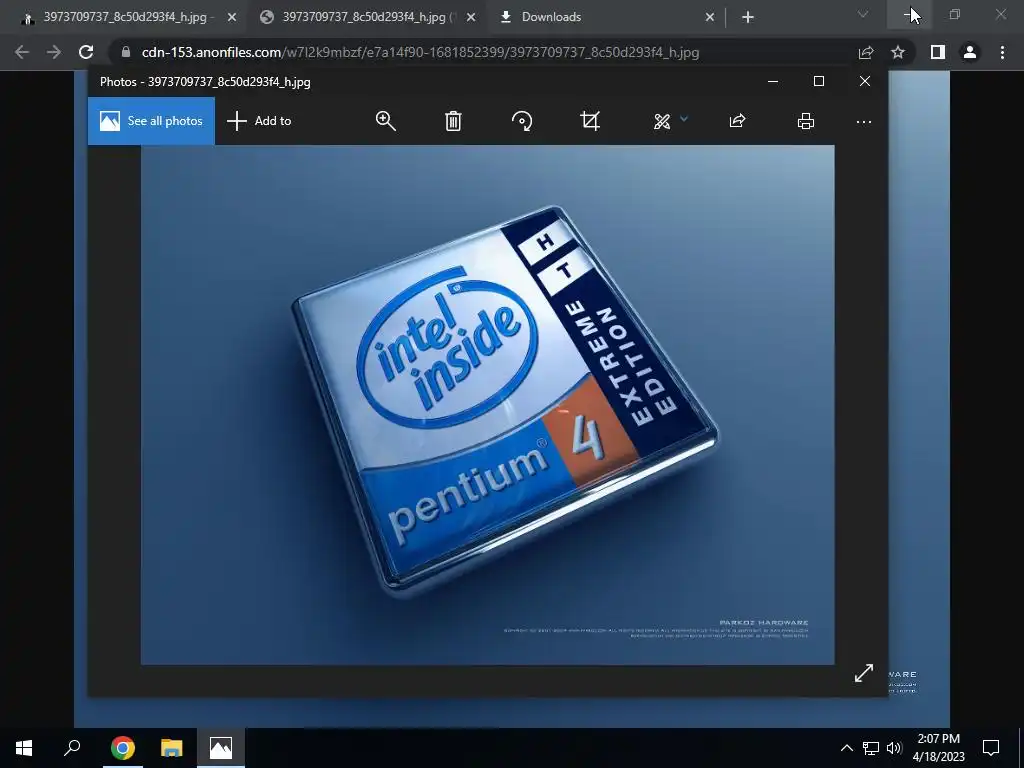Image resolution: width=1024 pixels, height=768 pixels.
Task: Zoom in using the magnifier icon
Action: pos(385,121)
